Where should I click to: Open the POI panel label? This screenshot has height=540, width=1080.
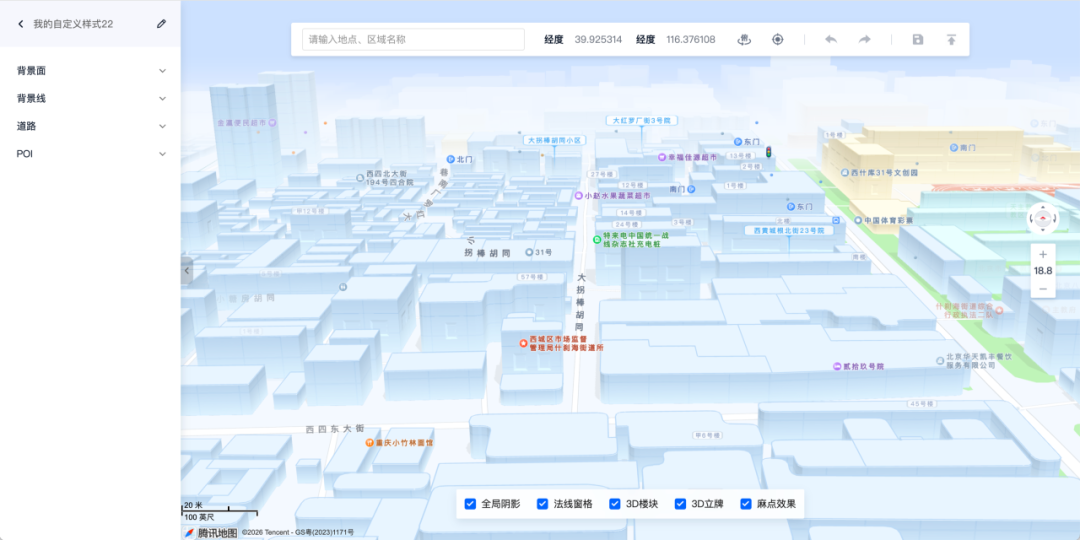coord(25,154)
